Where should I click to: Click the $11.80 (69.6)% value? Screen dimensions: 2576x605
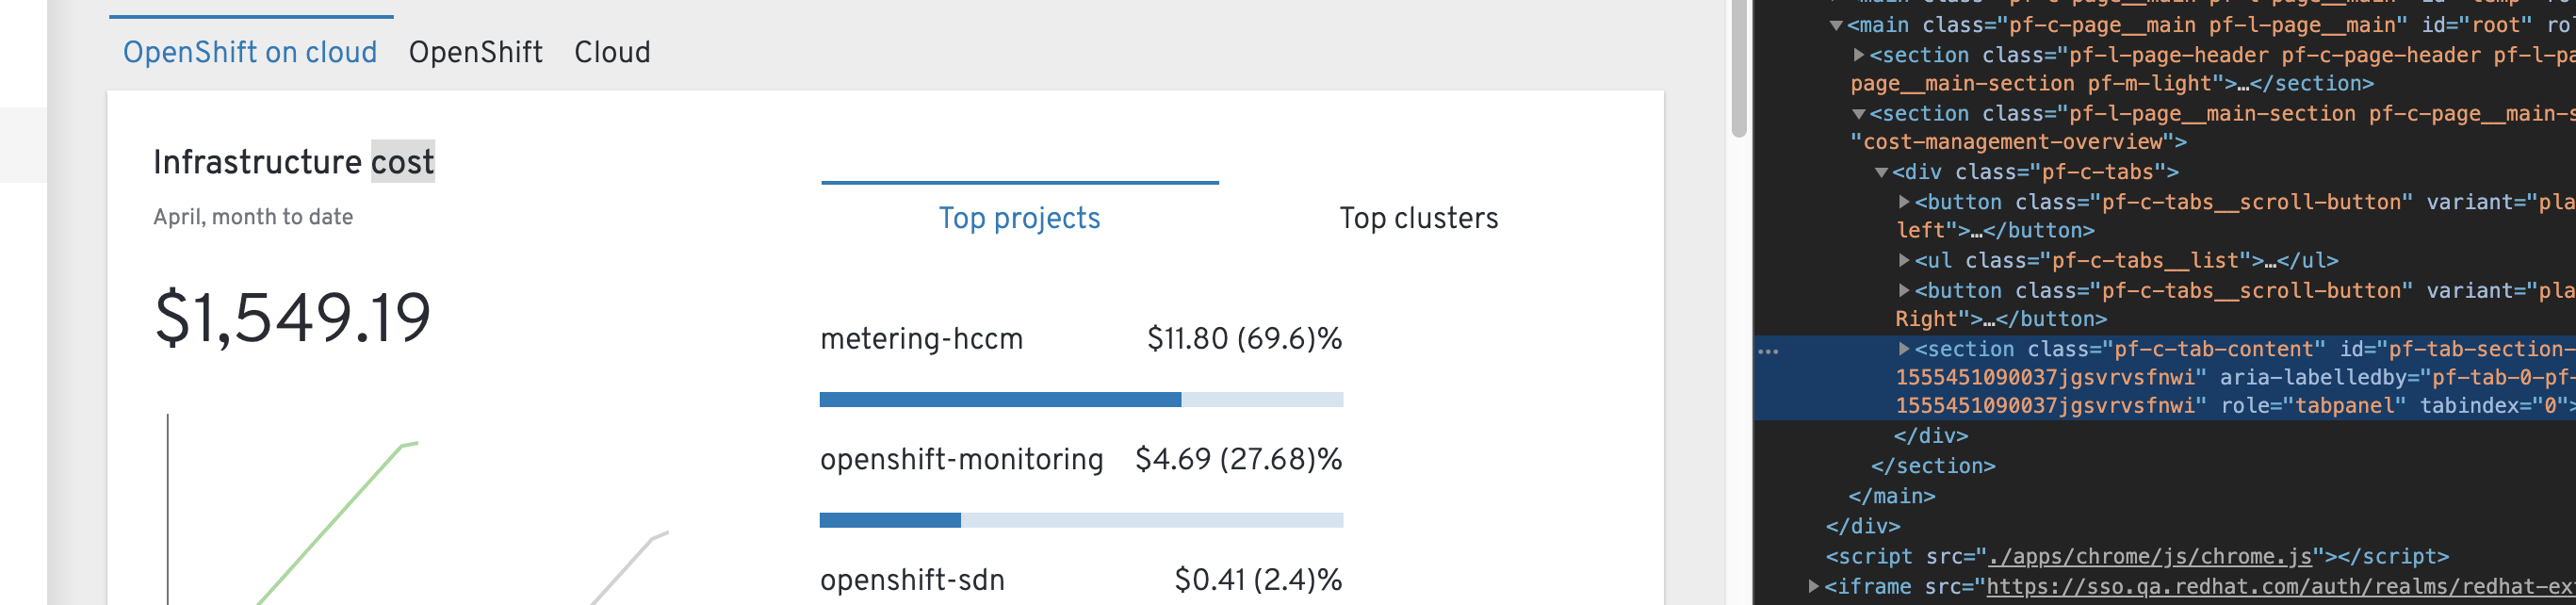click(x=1244, y=339)
